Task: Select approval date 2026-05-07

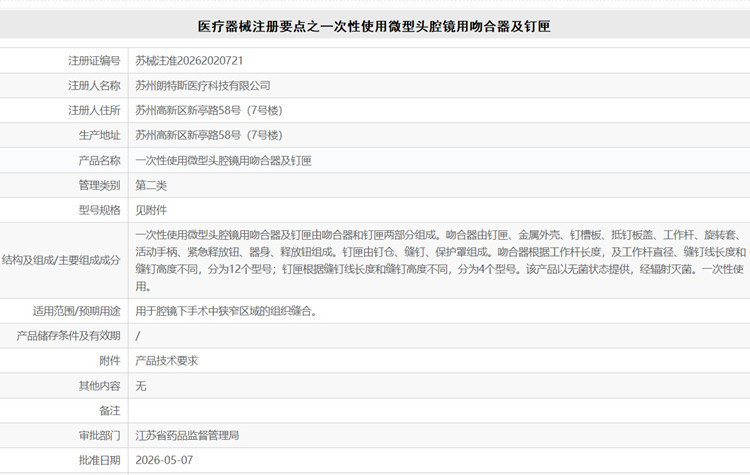Action: point(164,461)
